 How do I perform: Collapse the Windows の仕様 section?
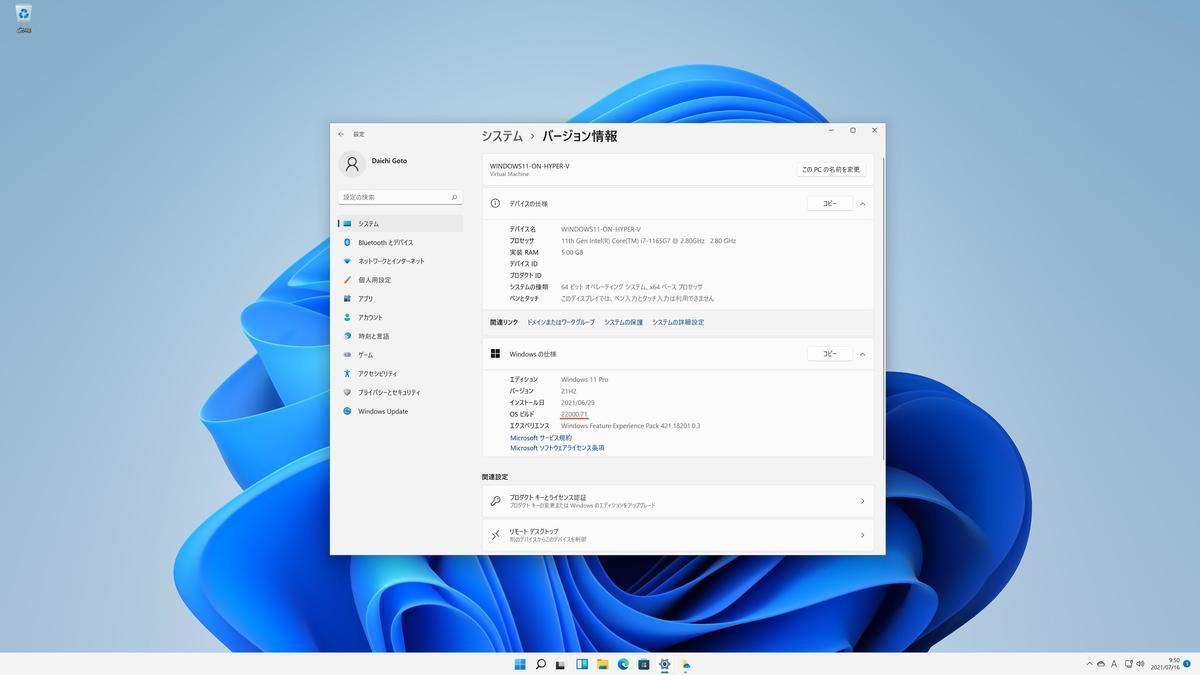coord(862,354)
